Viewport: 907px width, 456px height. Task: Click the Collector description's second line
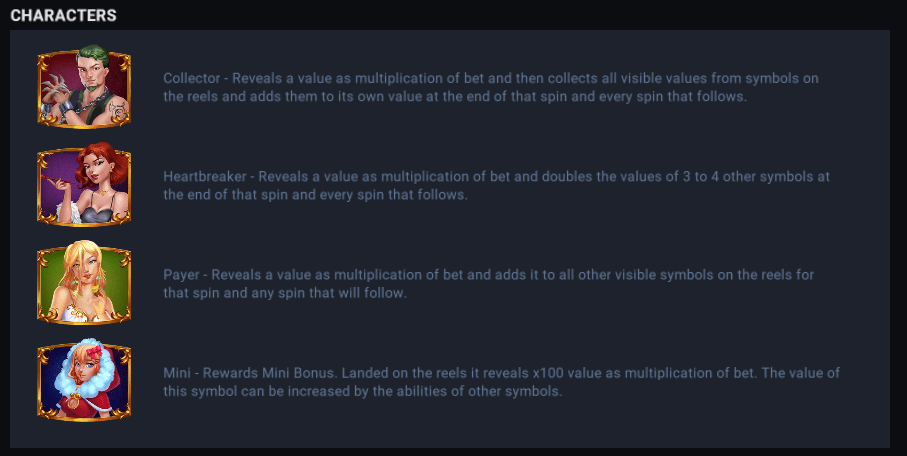pyautogui.click(x=454, y=97)
